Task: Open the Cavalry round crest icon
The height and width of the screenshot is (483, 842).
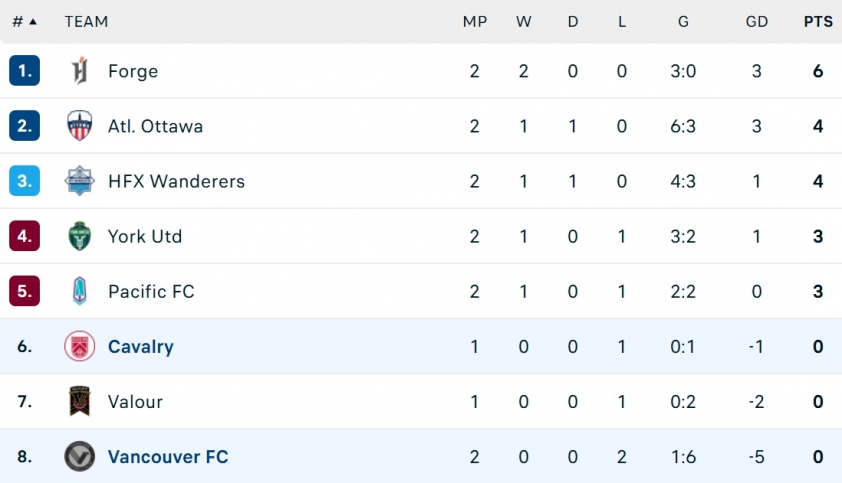Action: pos(79,346)
